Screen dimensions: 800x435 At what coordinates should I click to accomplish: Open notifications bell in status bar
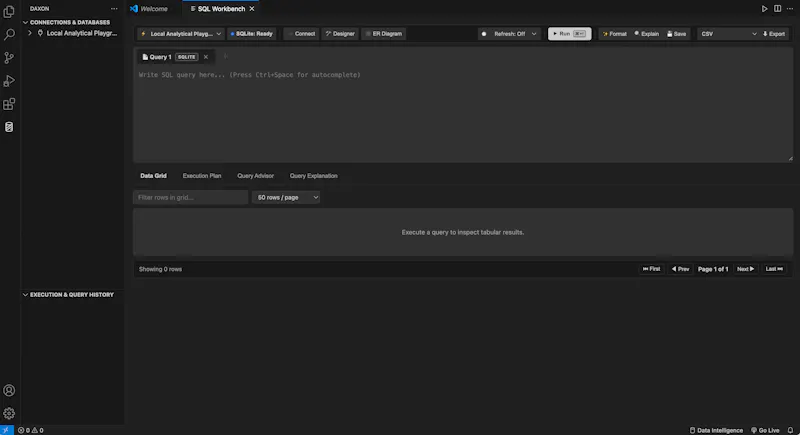(790, 430)
